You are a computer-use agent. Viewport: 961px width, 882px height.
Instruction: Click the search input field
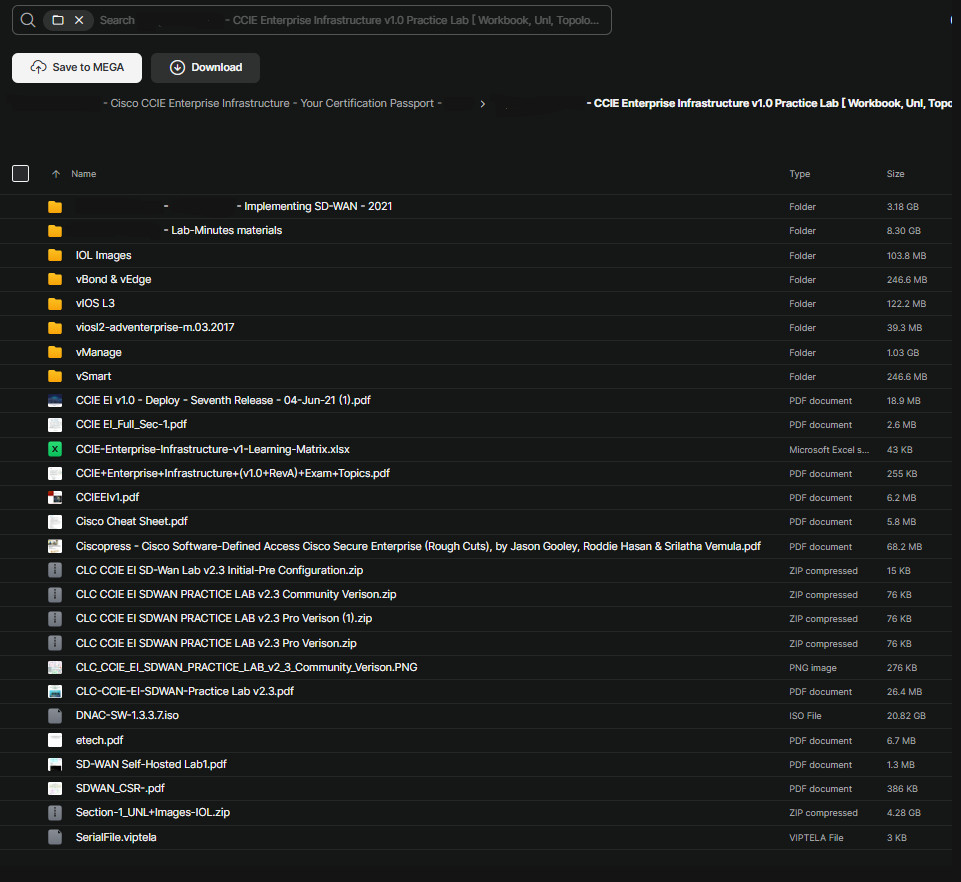click(349, 20)
